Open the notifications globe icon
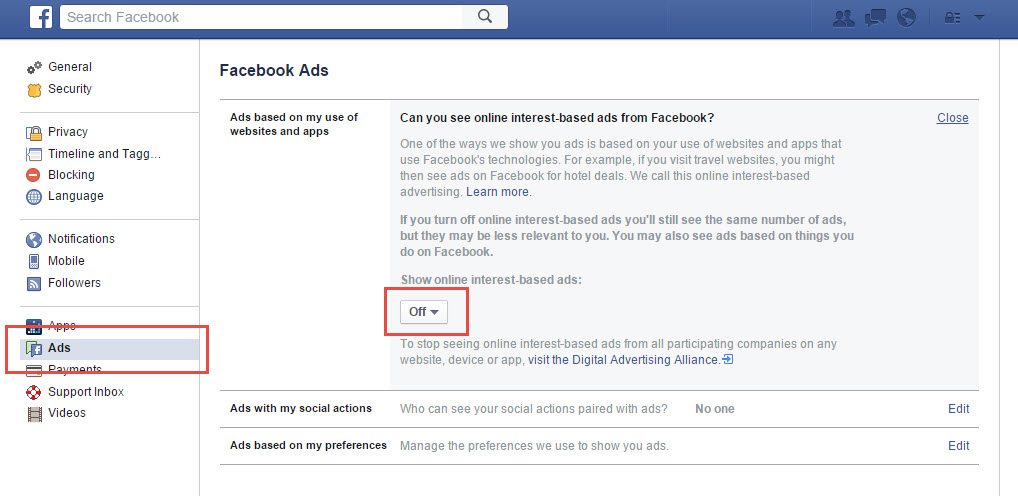Image resolution: width=1018 pixels, height=496 pixels. [907, 17]
